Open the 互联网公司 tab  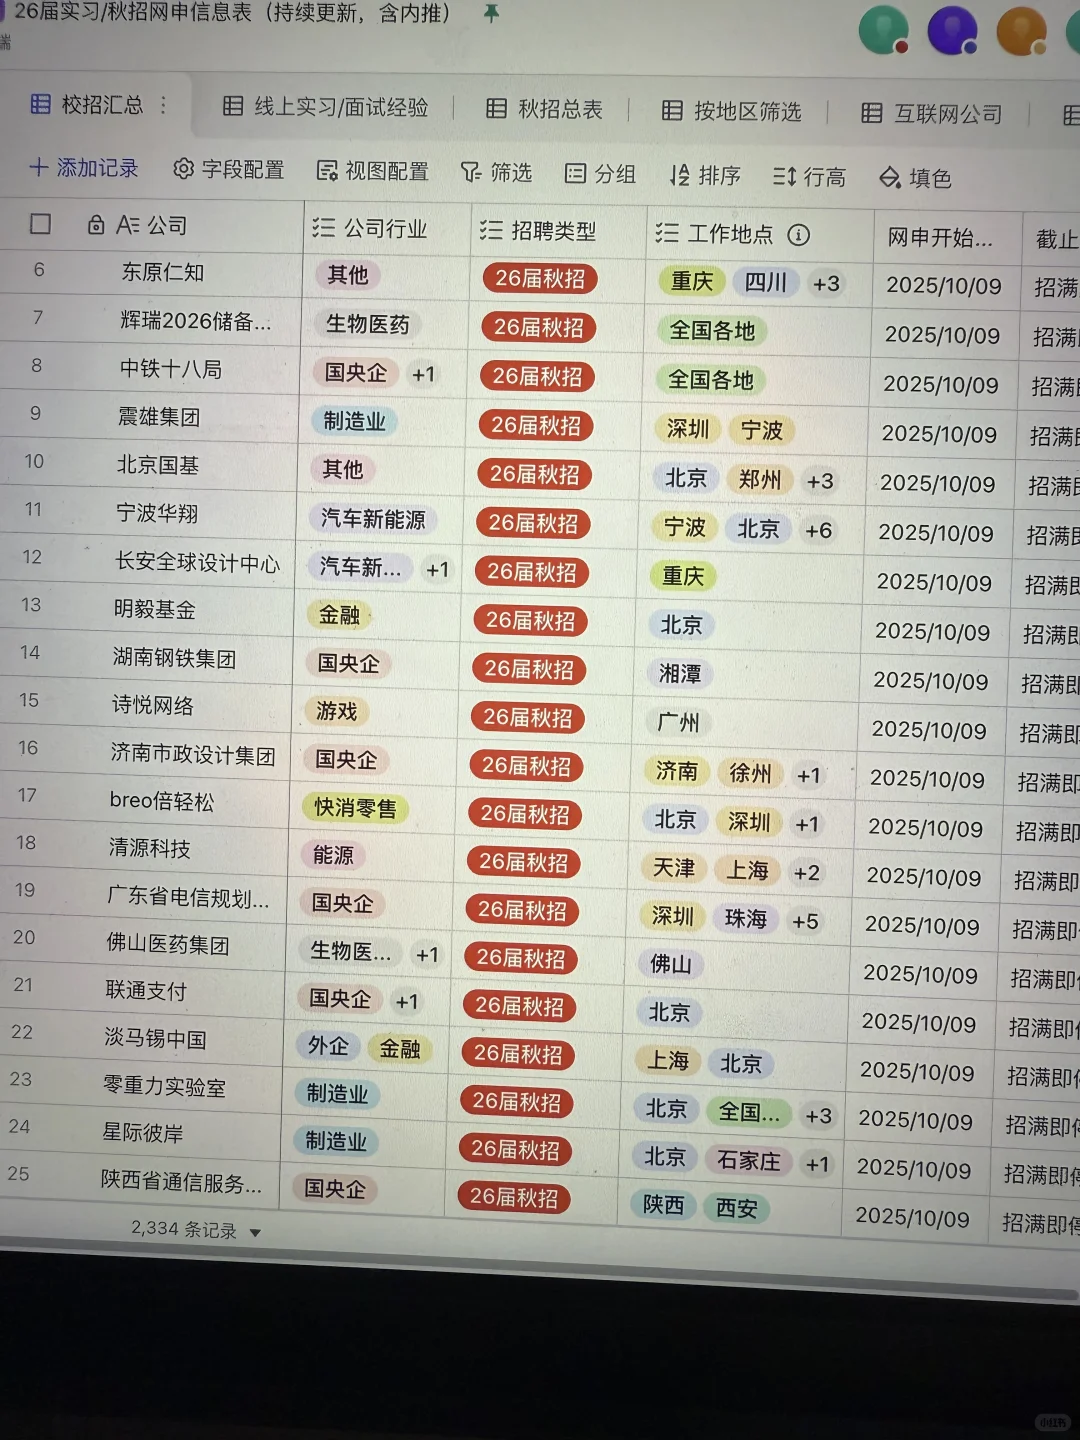pos(932,114)
